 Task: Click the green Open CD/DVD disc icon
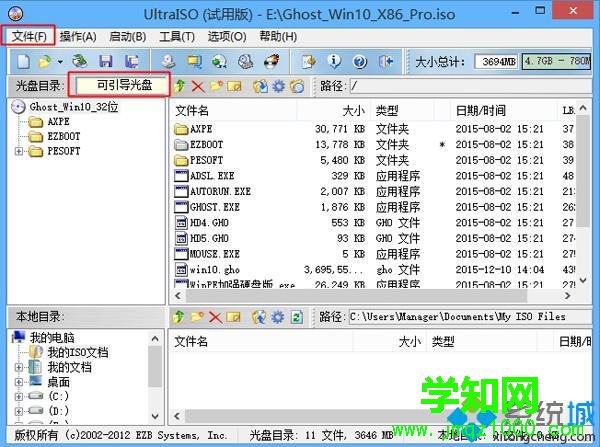pyautogui.click(x=80, y=61)
